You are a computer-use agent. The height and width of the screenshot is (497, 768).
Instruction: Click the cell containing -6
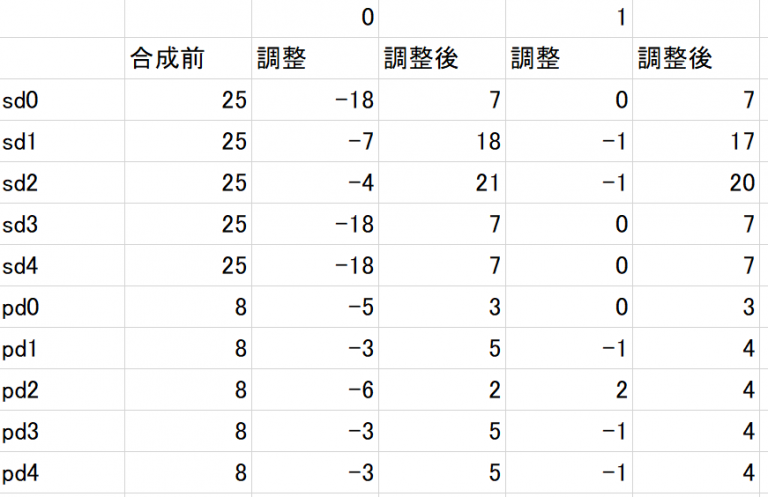coord(315,390)
